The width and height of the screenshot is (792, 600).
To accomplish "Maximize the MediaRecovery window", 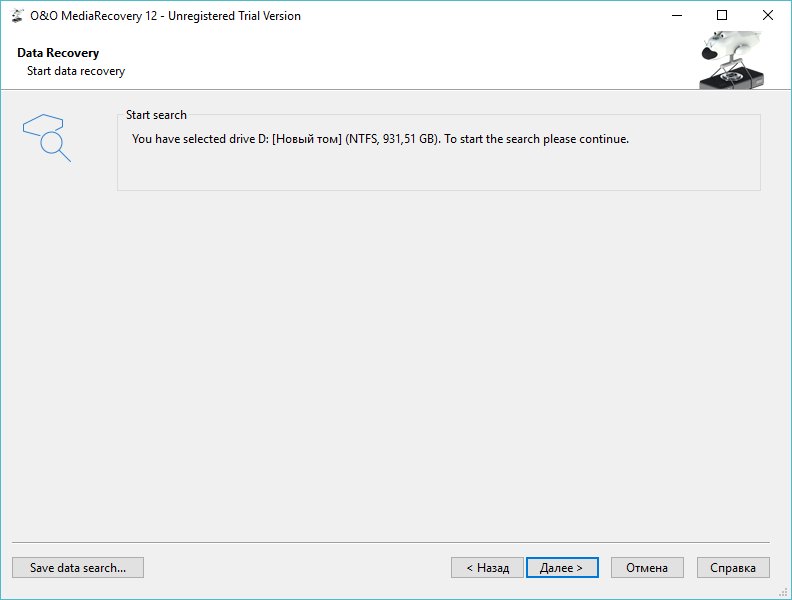I will (722, 16).
